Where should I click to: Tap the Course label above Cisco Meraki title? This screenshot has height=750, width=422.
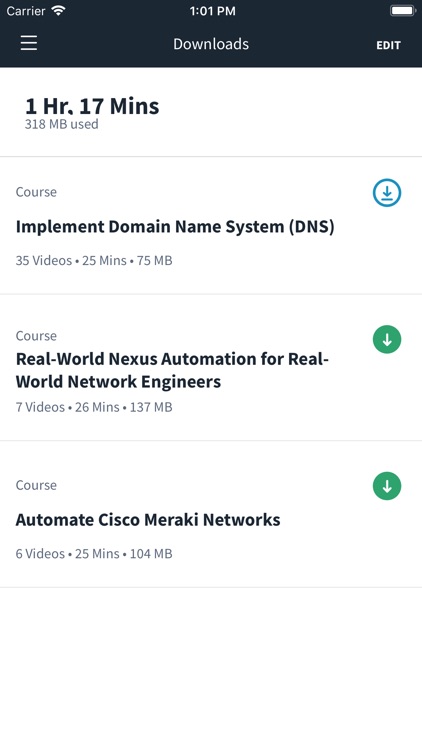36,485
